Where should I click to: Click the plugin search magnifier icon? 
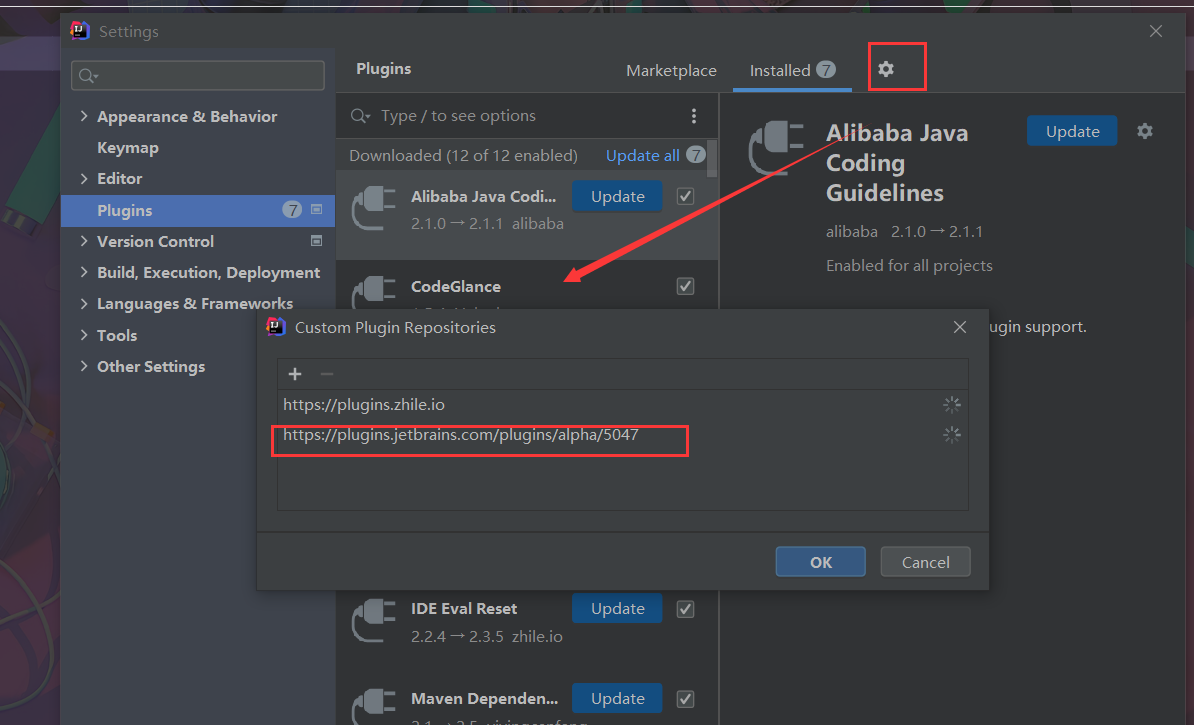359,116
